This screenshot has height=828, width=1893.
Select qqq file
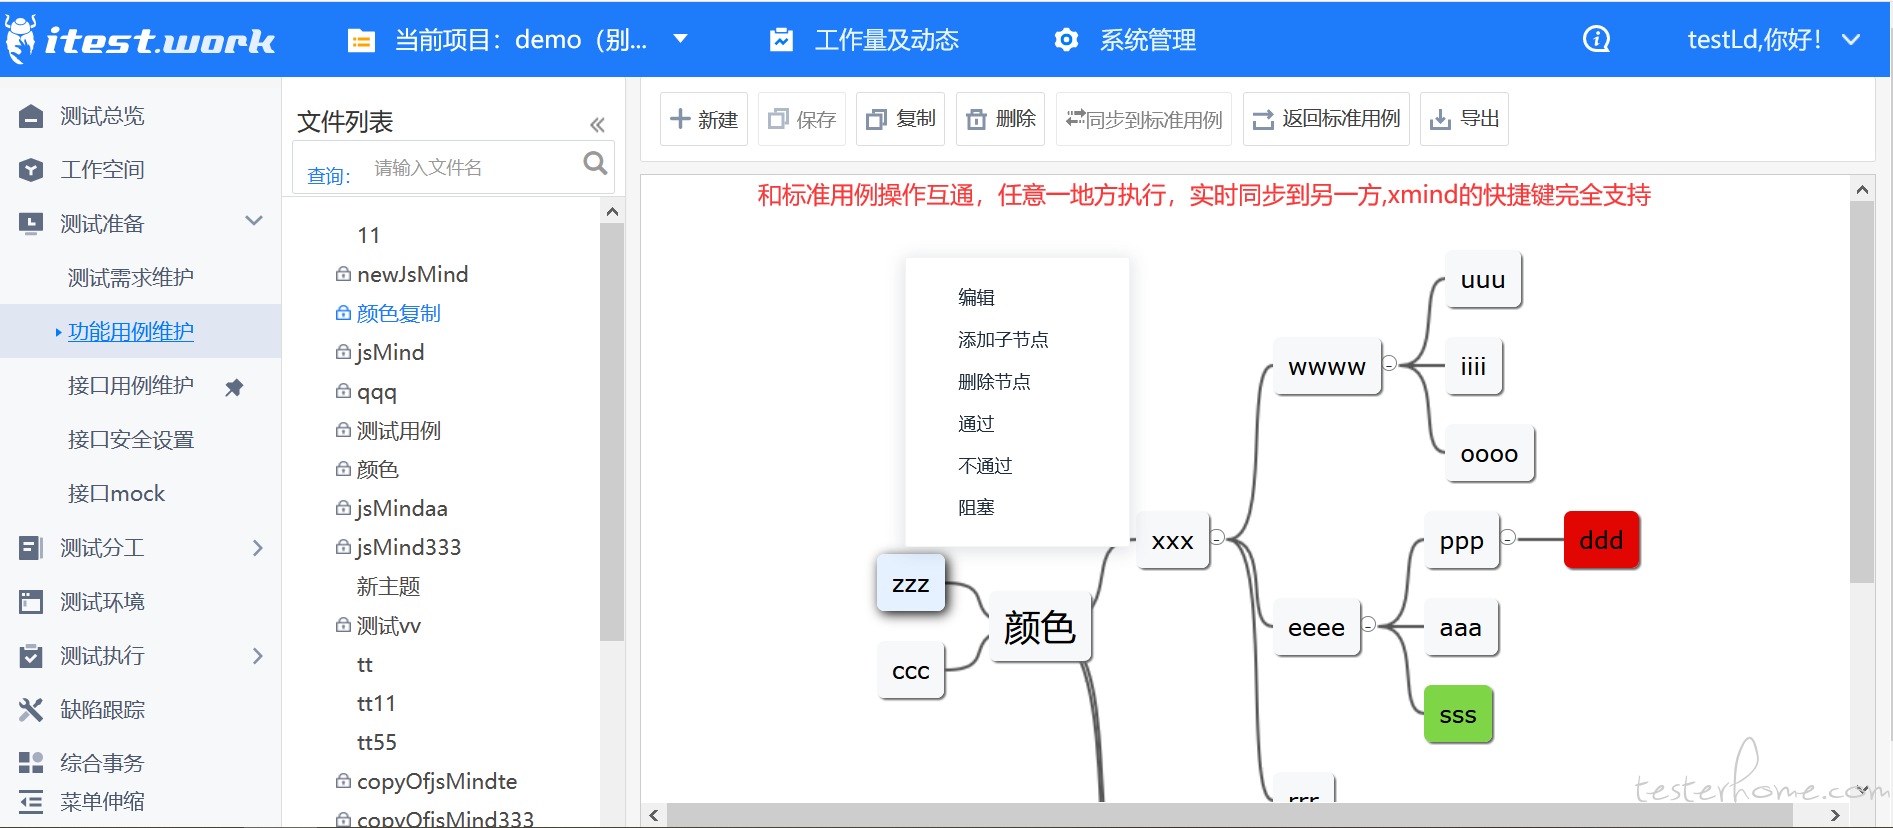(377, 392)
